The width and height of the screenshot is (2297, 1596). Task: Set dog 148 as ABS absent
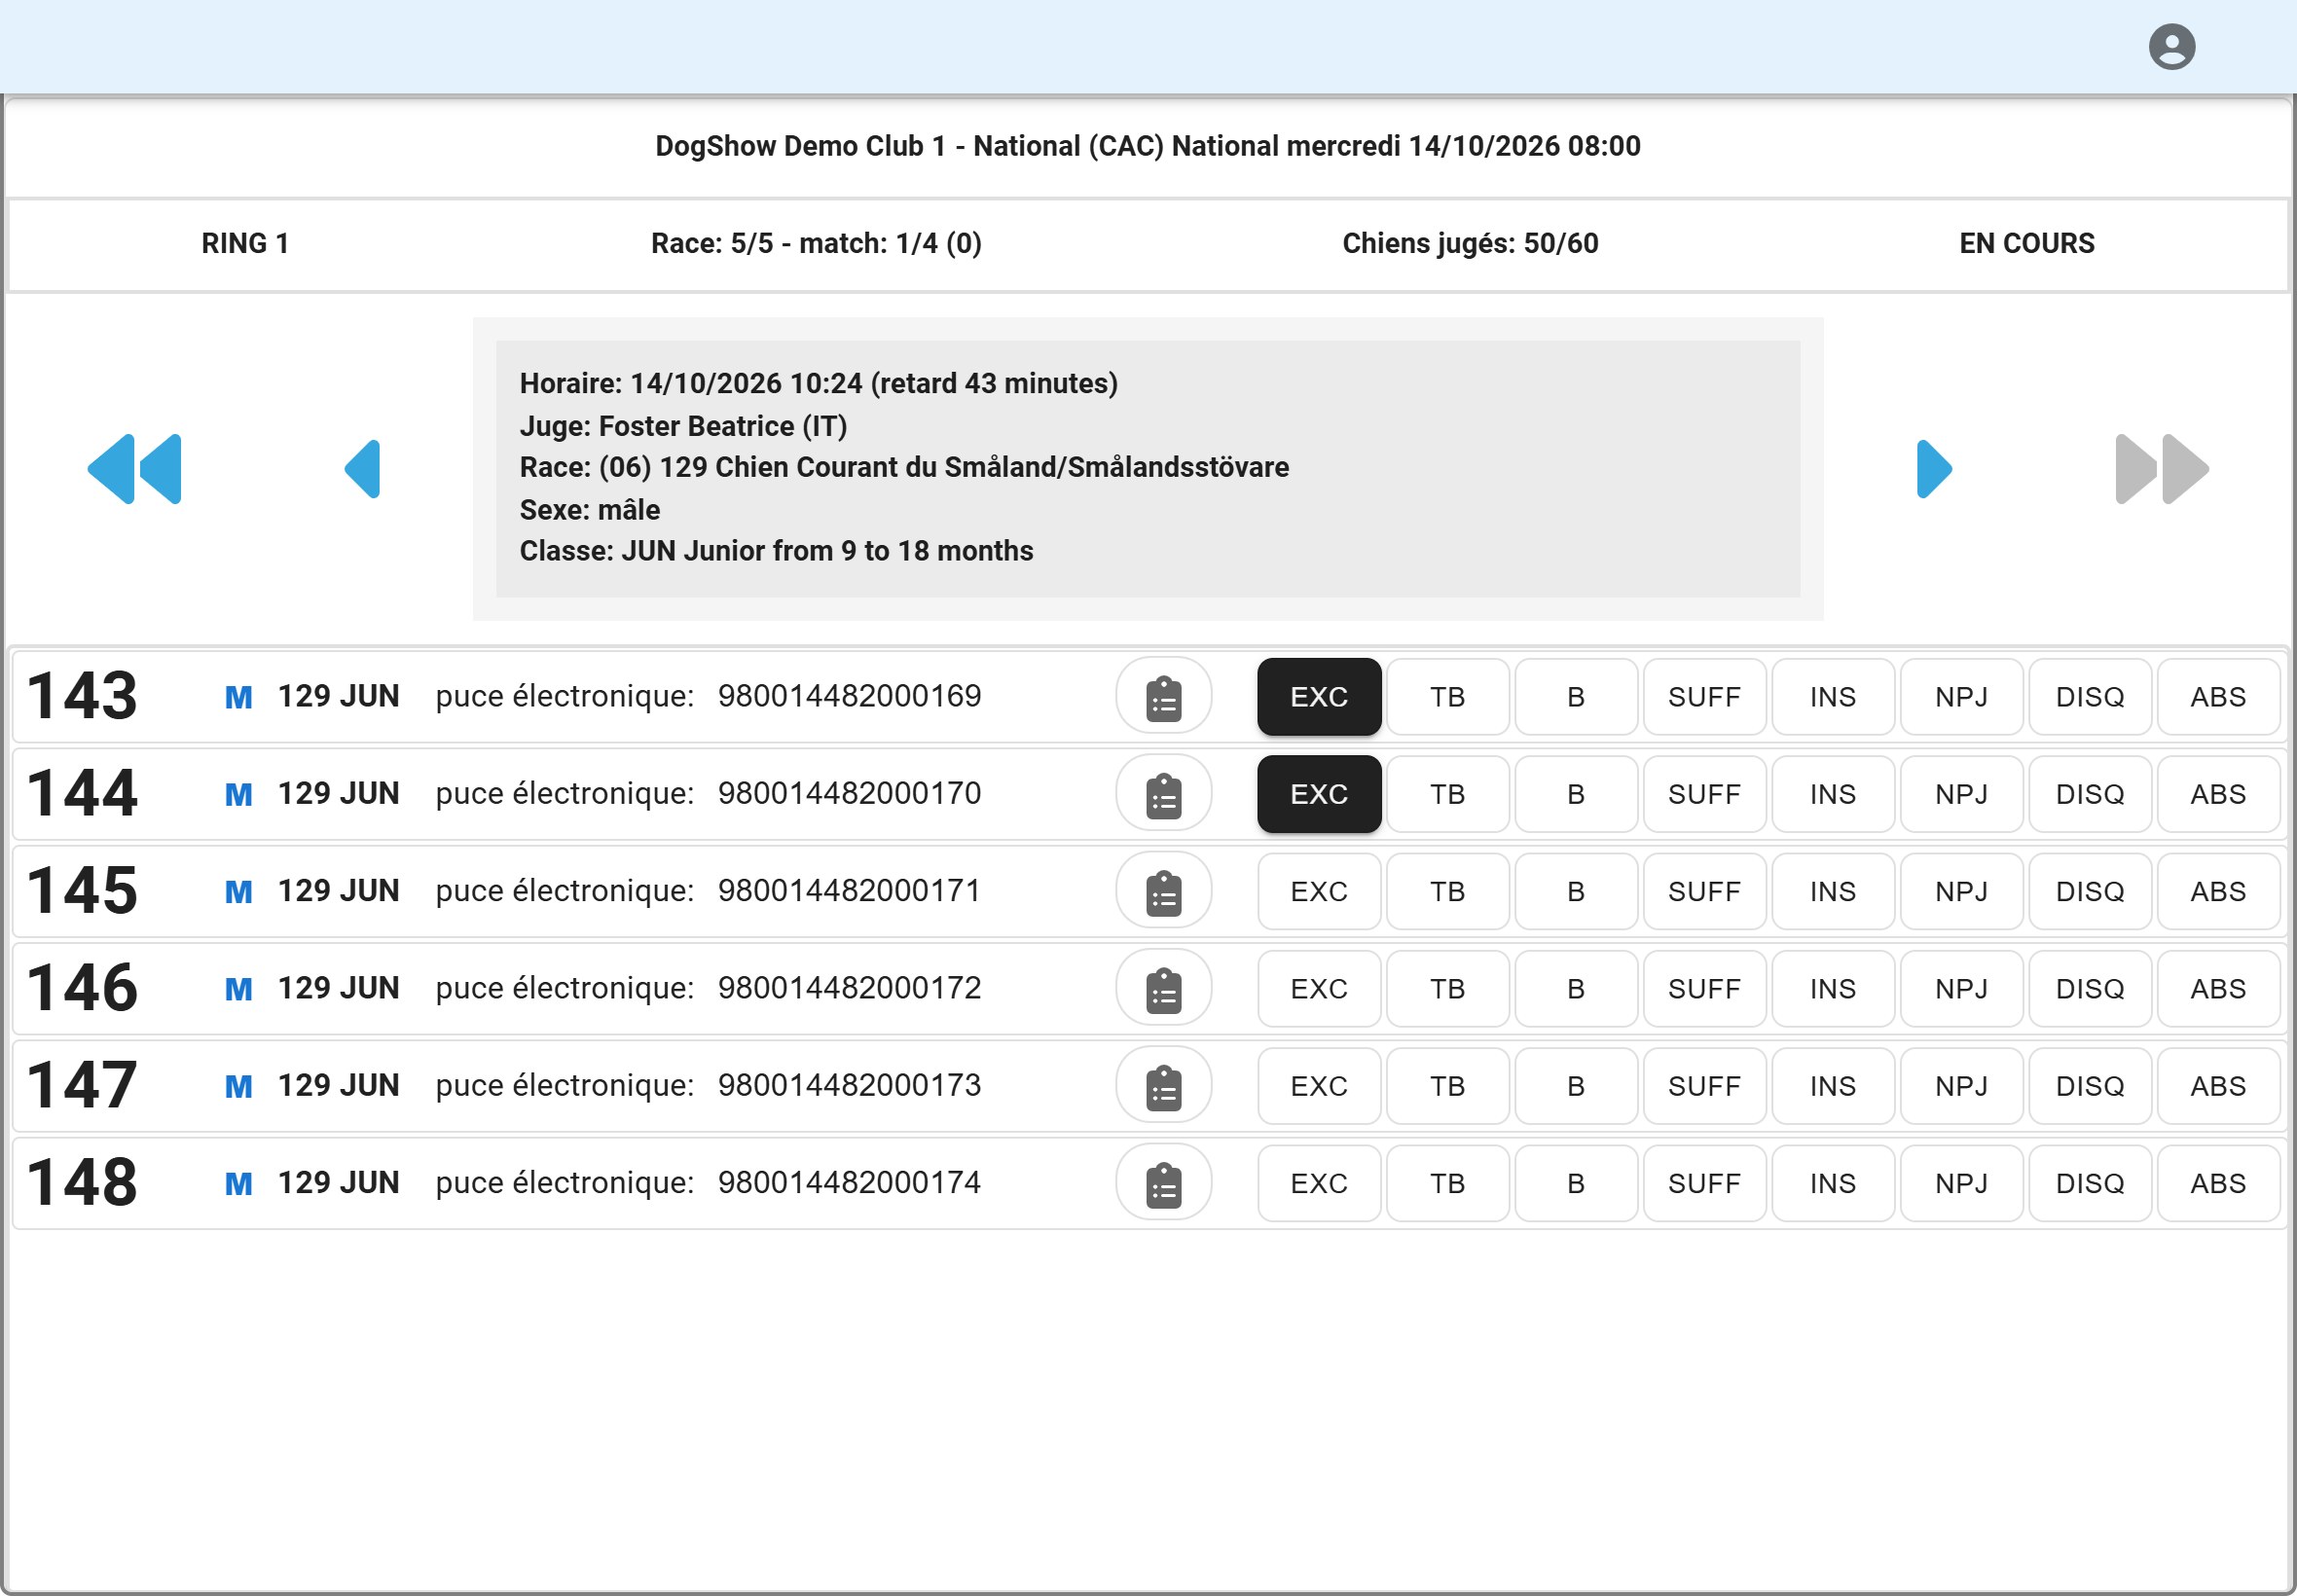[x=2218, y=1183]
